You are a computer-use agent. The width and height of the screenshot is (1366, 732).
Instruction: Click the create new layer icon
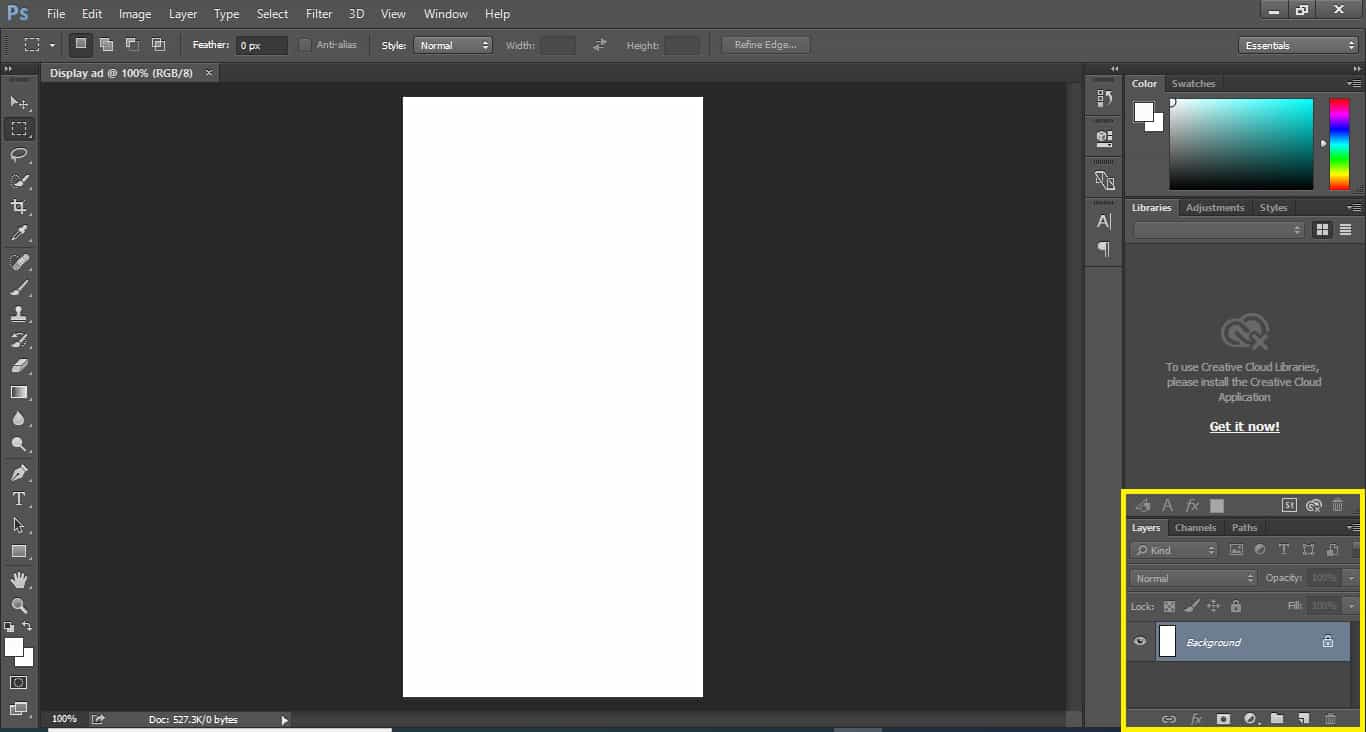[x=1304, y=719]
